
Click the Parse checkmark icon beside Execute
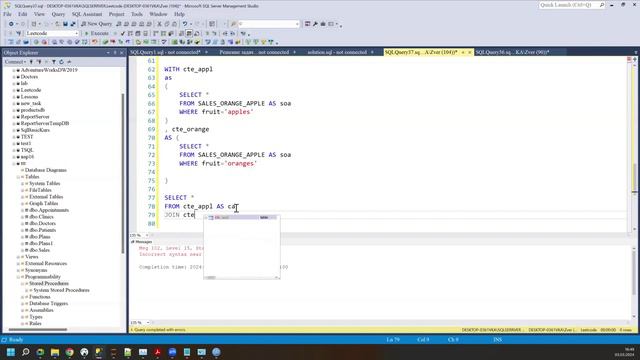tap(123, 33)
